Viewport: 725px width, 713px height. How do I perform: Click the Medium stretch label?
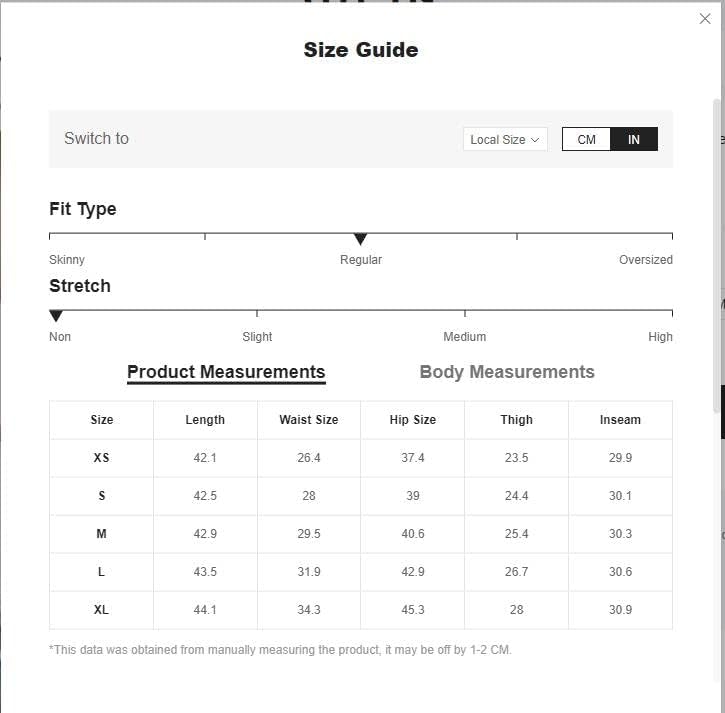pos(465,337)
